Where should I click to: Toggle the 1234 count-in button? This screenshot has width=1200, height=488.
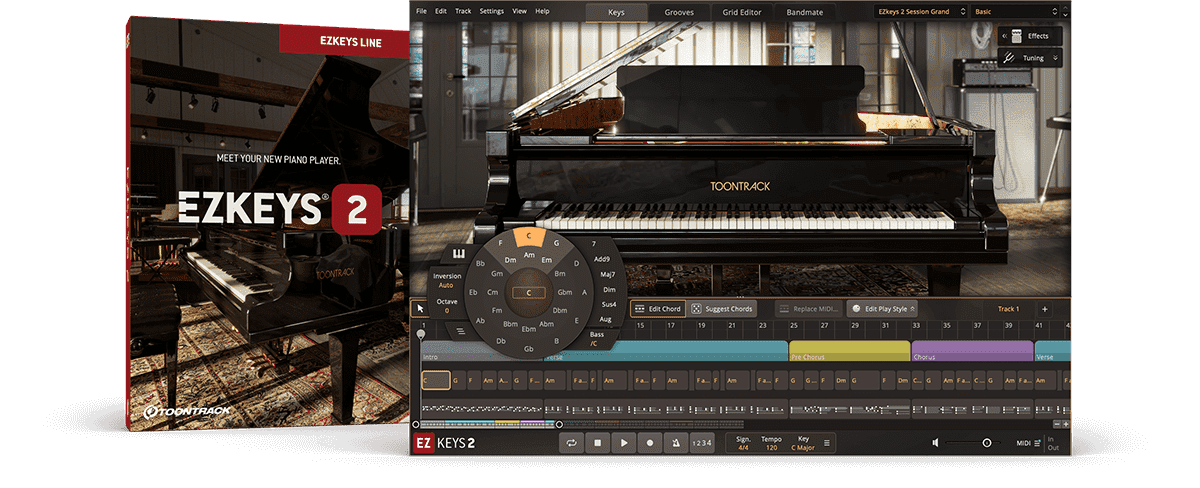(704, 442)
